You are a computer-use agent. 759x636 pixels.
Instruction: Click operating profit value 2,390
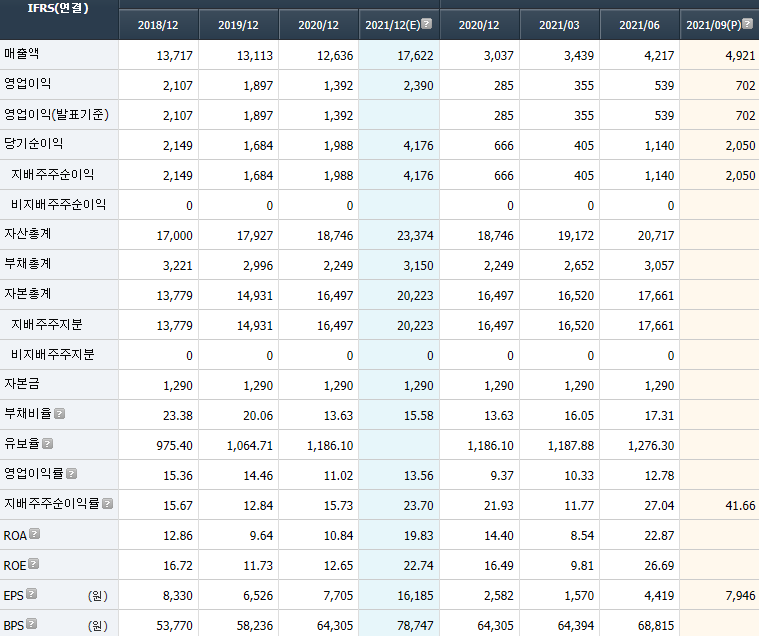click(418, 86)
